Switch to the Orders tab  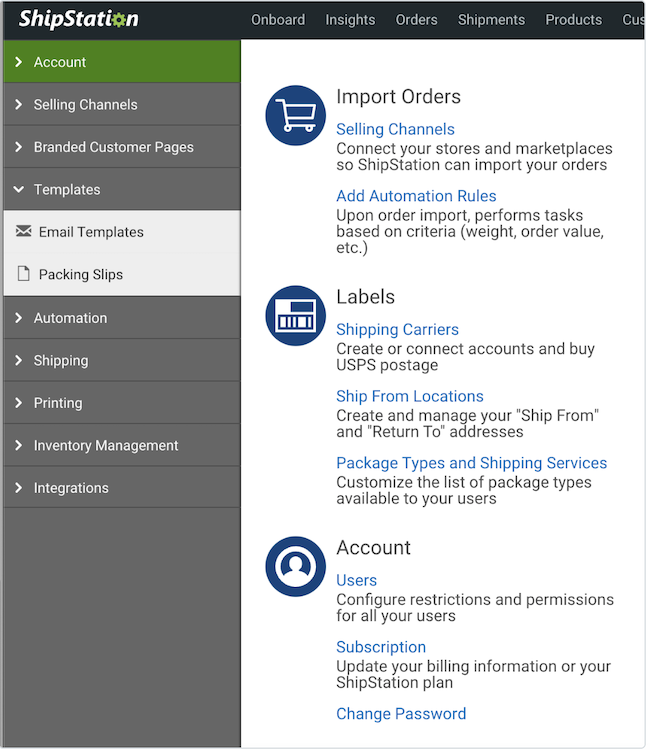click(417, 20)
